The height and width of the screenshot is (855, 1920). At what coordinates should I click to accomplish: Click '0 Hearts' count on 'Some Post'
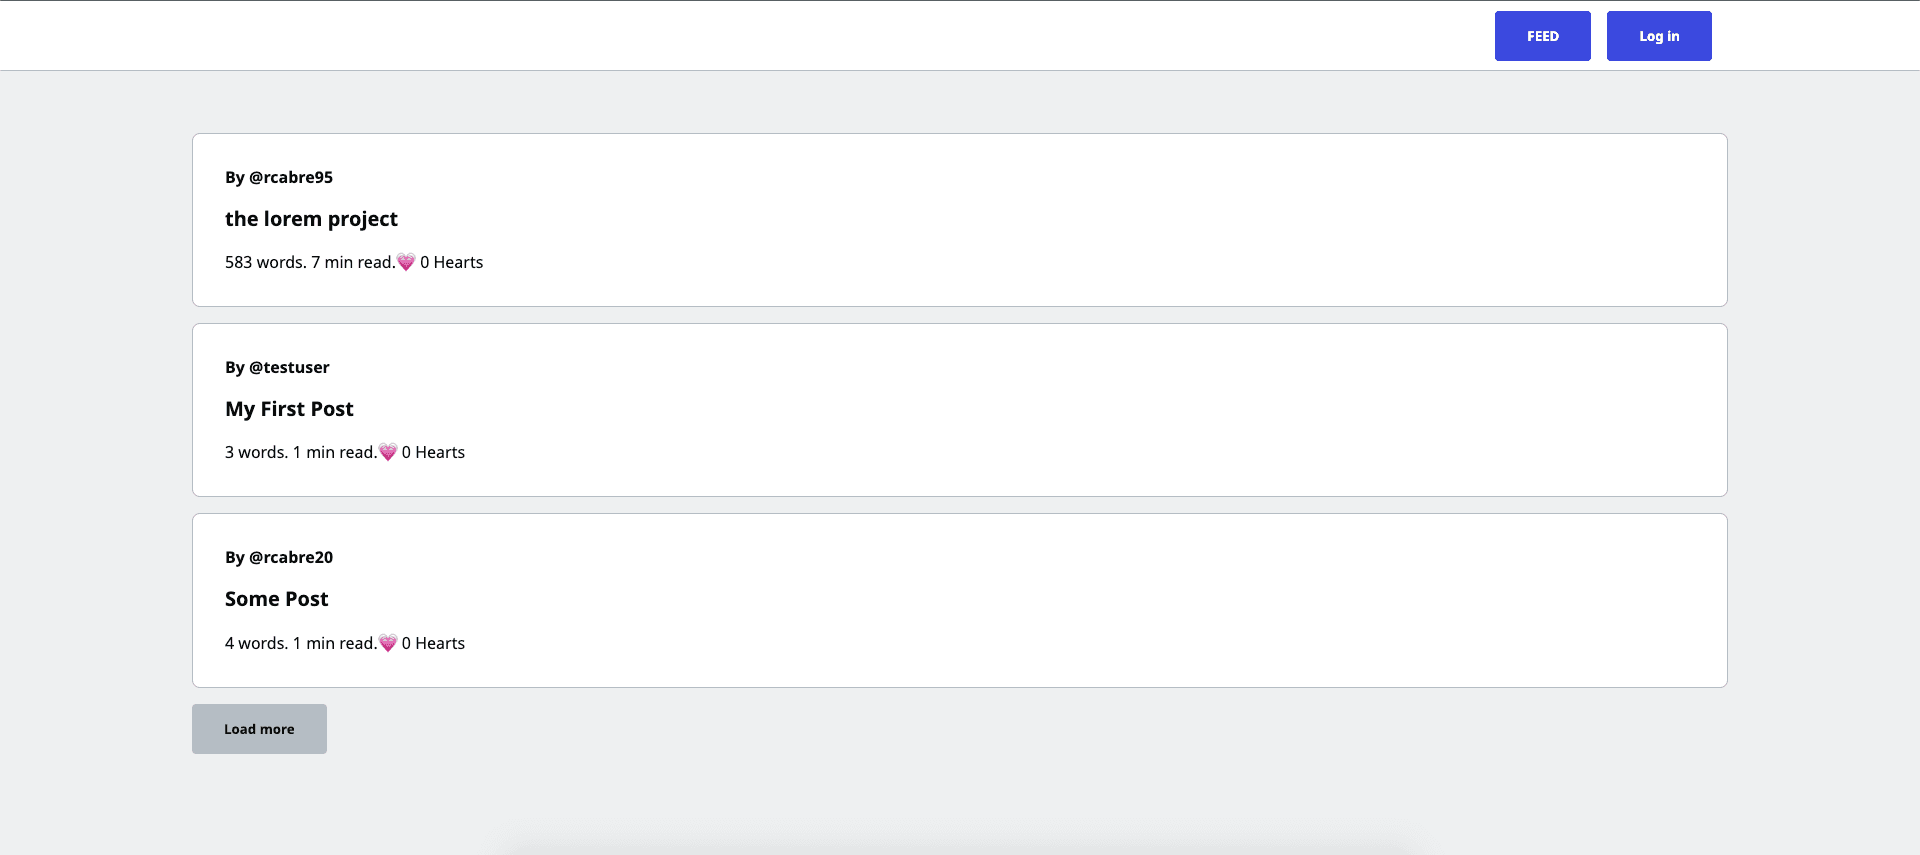(x=433, y=643)
